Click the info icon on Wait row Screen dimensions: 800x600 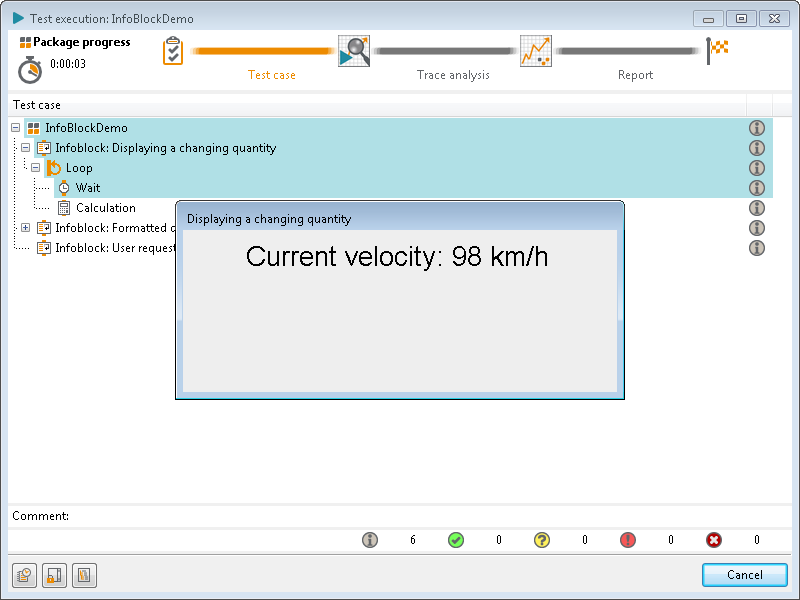tap(757, 188)
